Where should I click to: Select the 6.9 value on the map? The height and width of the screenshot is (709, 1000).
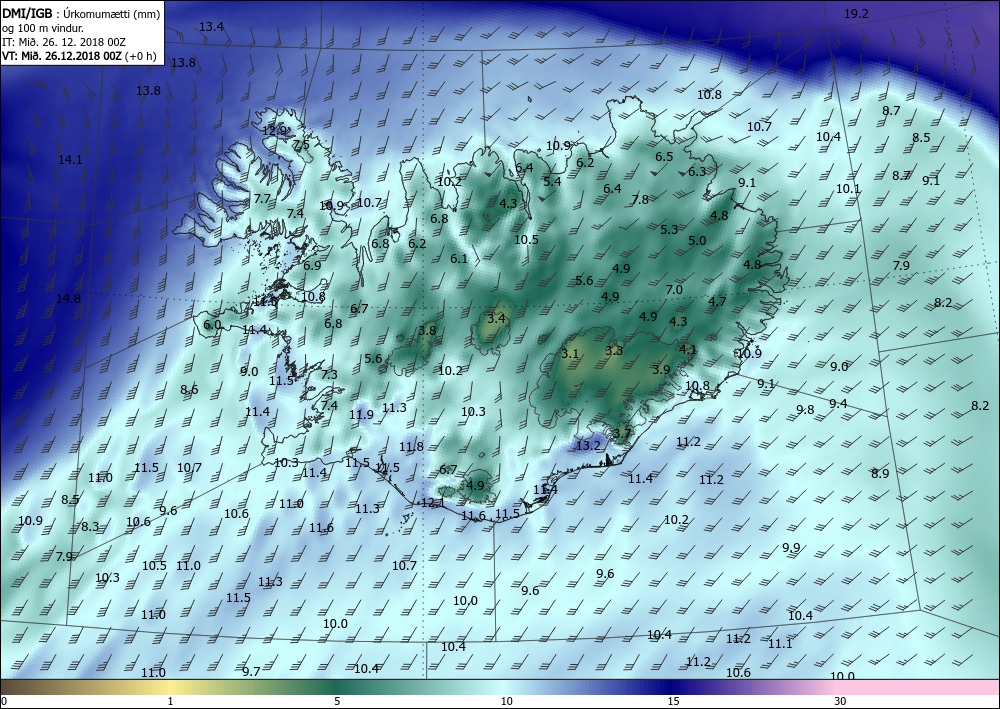[x=312, y=266]
